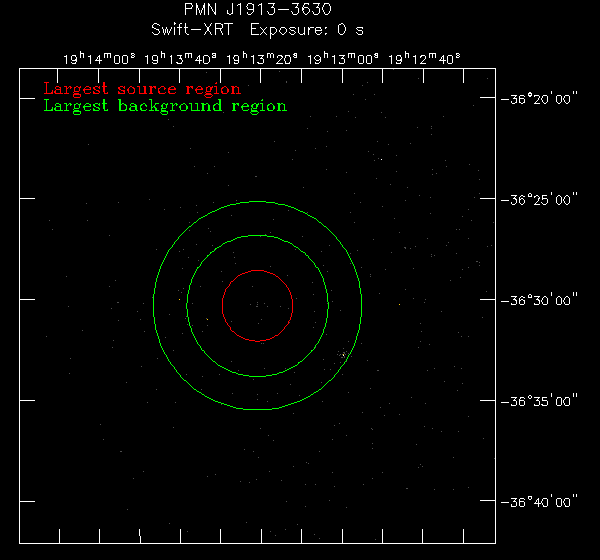Click declination label -36°40'00"

coord(539,501)
